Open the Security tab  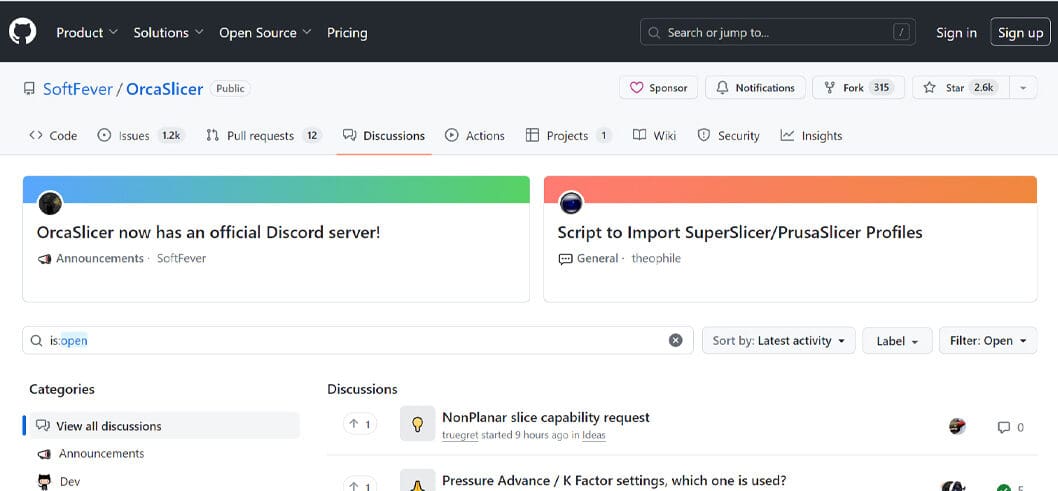click(728, 136)
